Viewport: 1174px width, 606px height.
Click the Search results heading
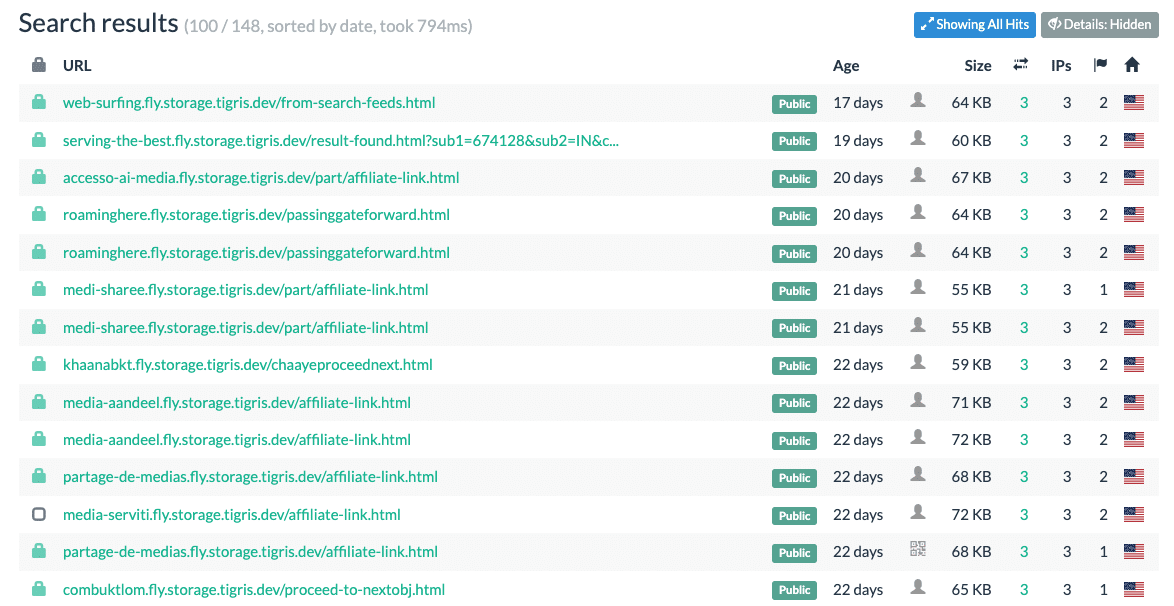coord(98,23)
